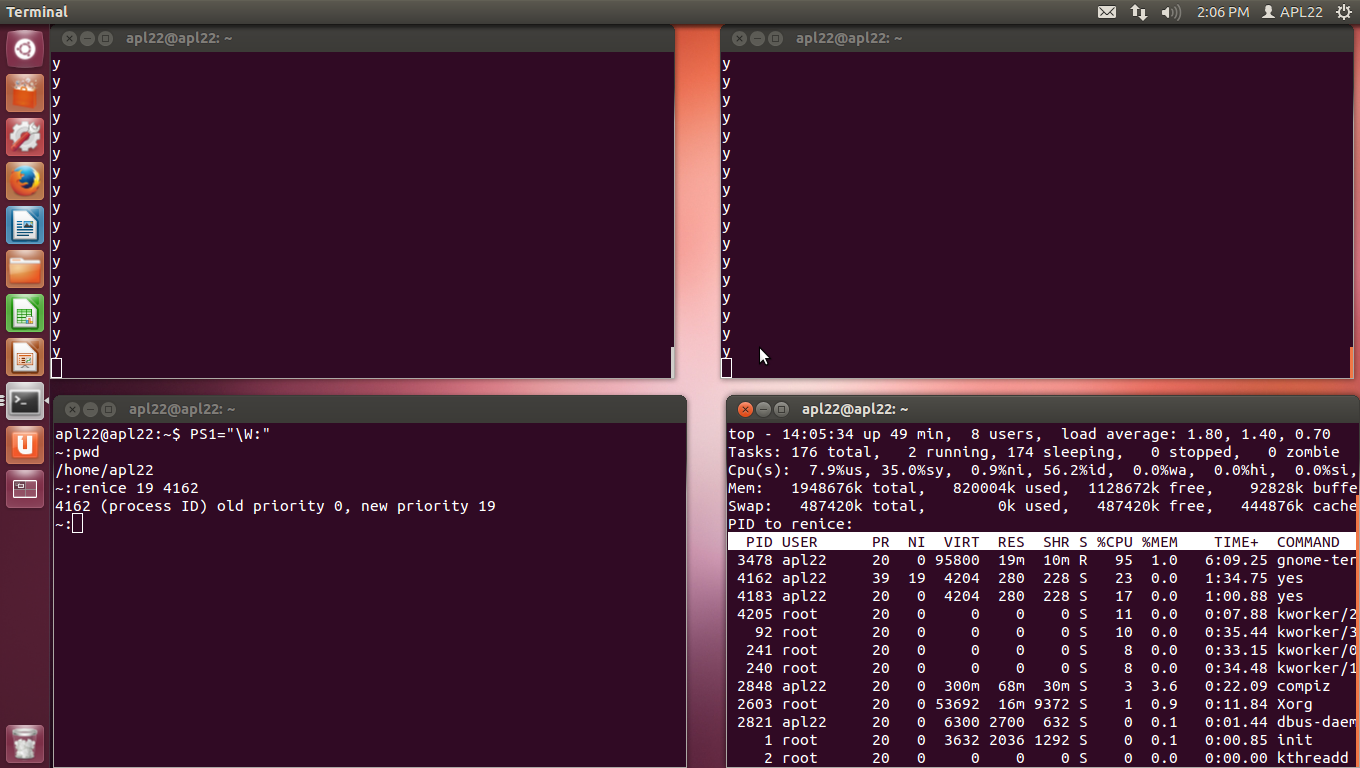Open the Files folder icon in launcher
The width and height of the screenshot is (1360, 768).
tap(25, 268)
